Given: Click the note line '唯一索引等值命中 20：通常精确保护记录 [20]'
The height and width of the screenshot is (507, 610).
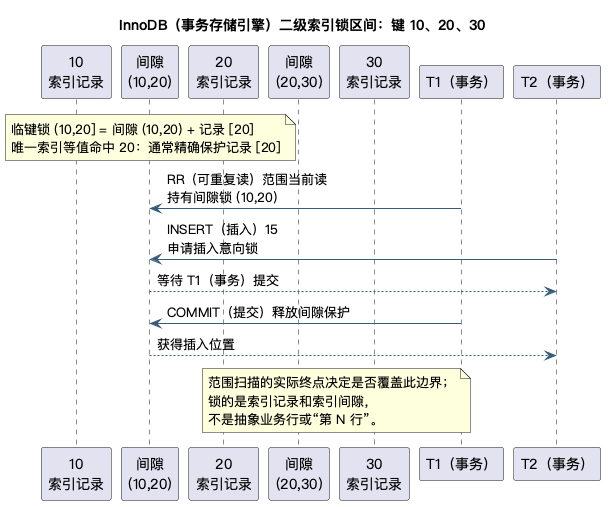Looking at the screenshot, I should (146, 147).
